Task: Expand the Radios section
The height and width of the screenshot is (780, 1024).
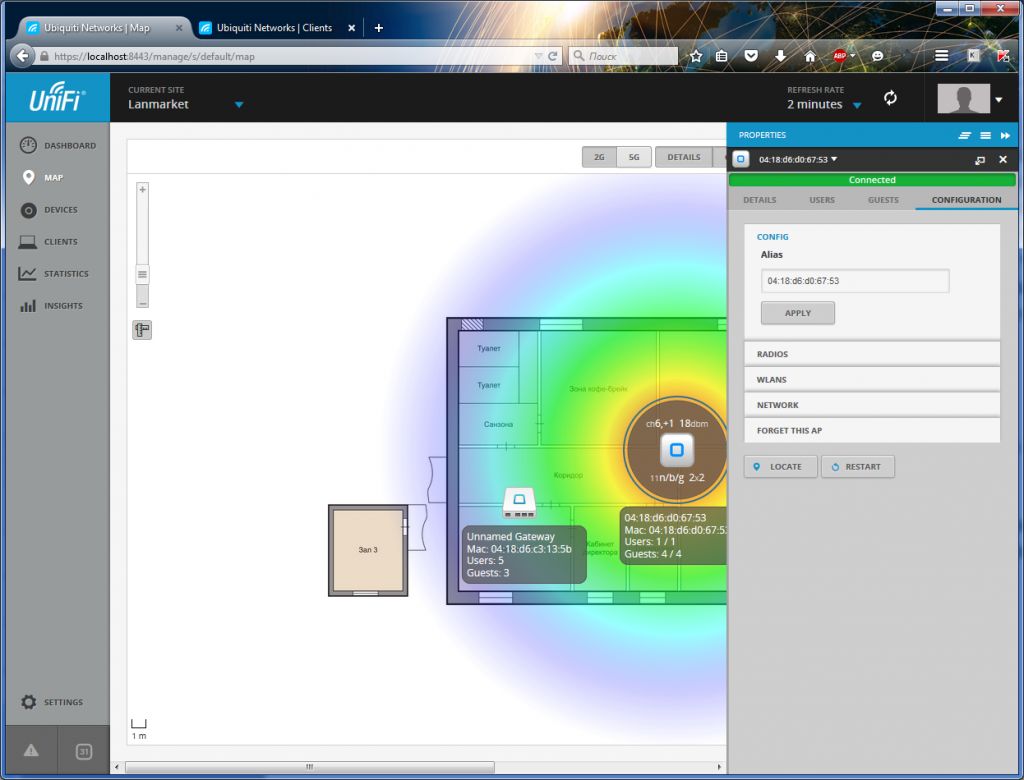Action: point(872,354)
